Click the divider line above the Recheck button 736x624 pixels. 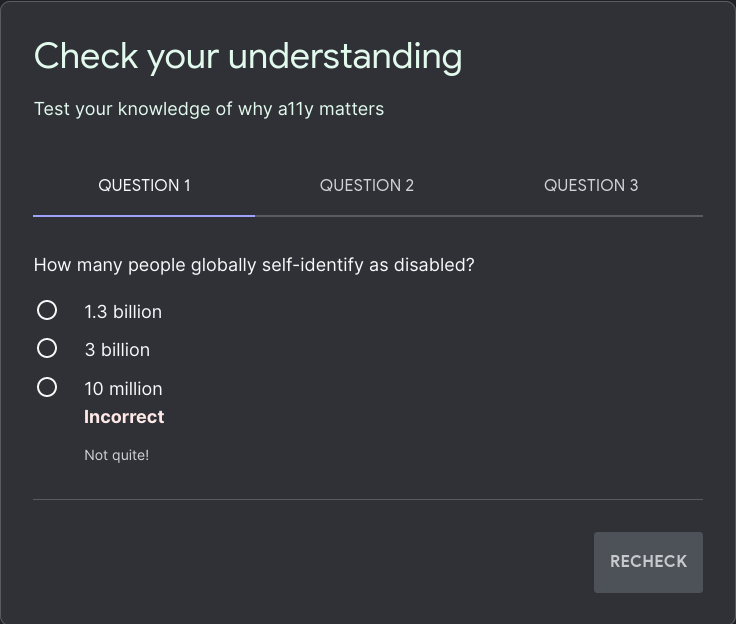[368, 499]
